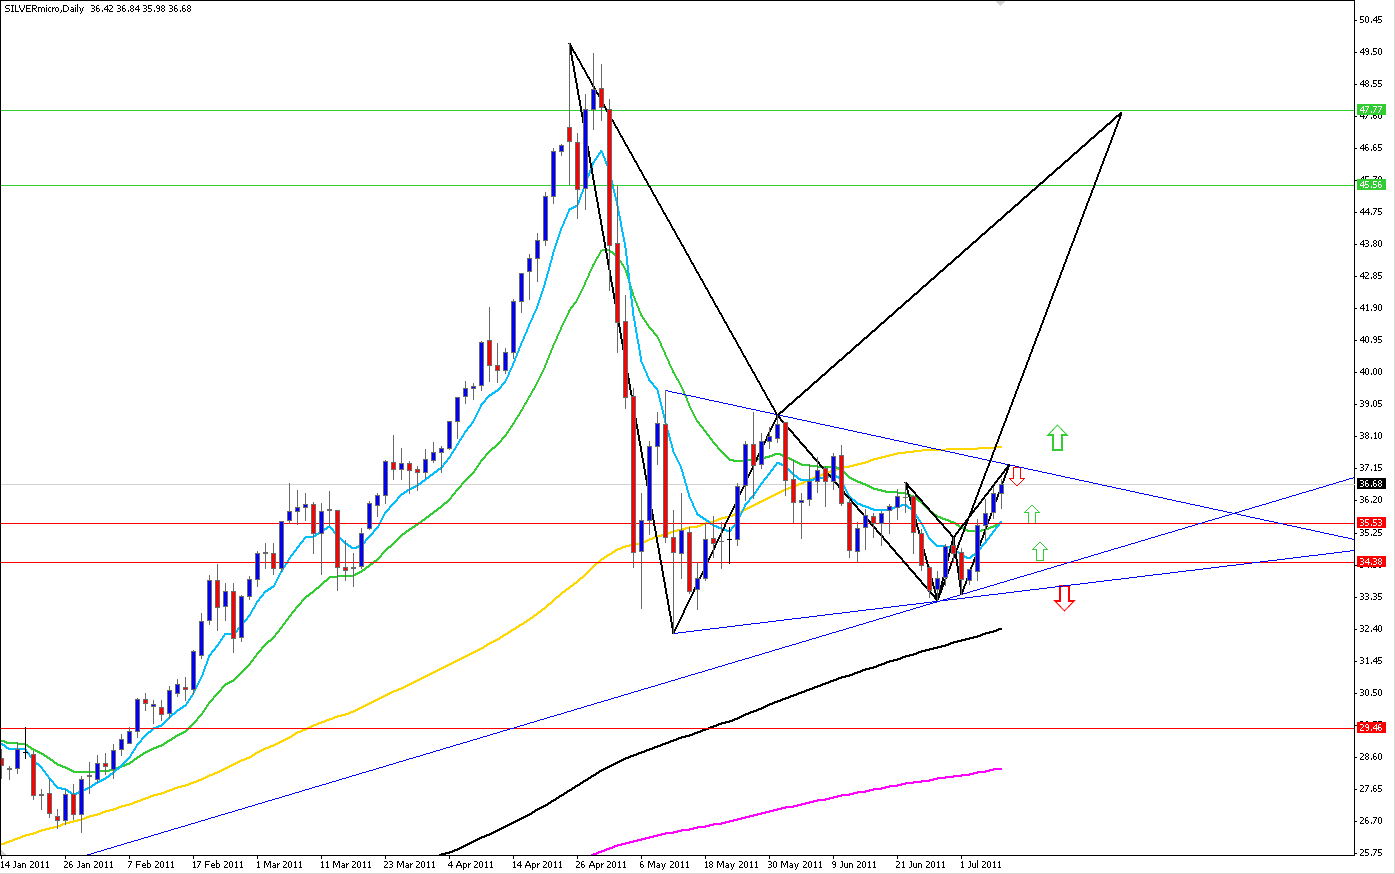Click the 46.65 value on the price axis
The image size is (1395, 874).
[1370, 147]
